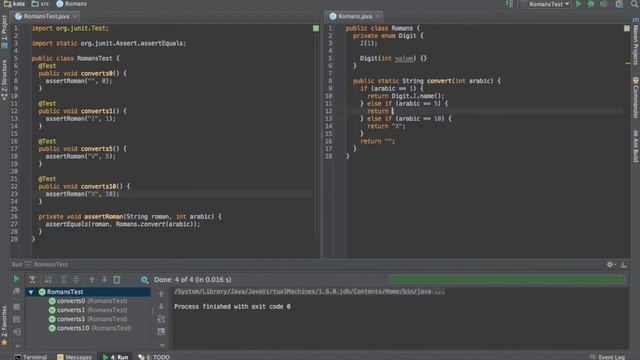Open the Event Log panel
This screenshot has width=640, height=360.
coord(607,357)
